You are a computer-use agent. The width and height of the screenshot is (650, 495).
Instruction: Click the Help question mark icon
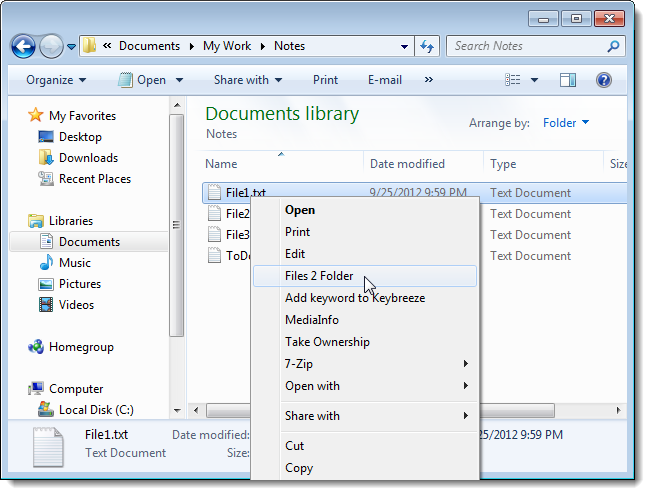(x=604, y=80)
